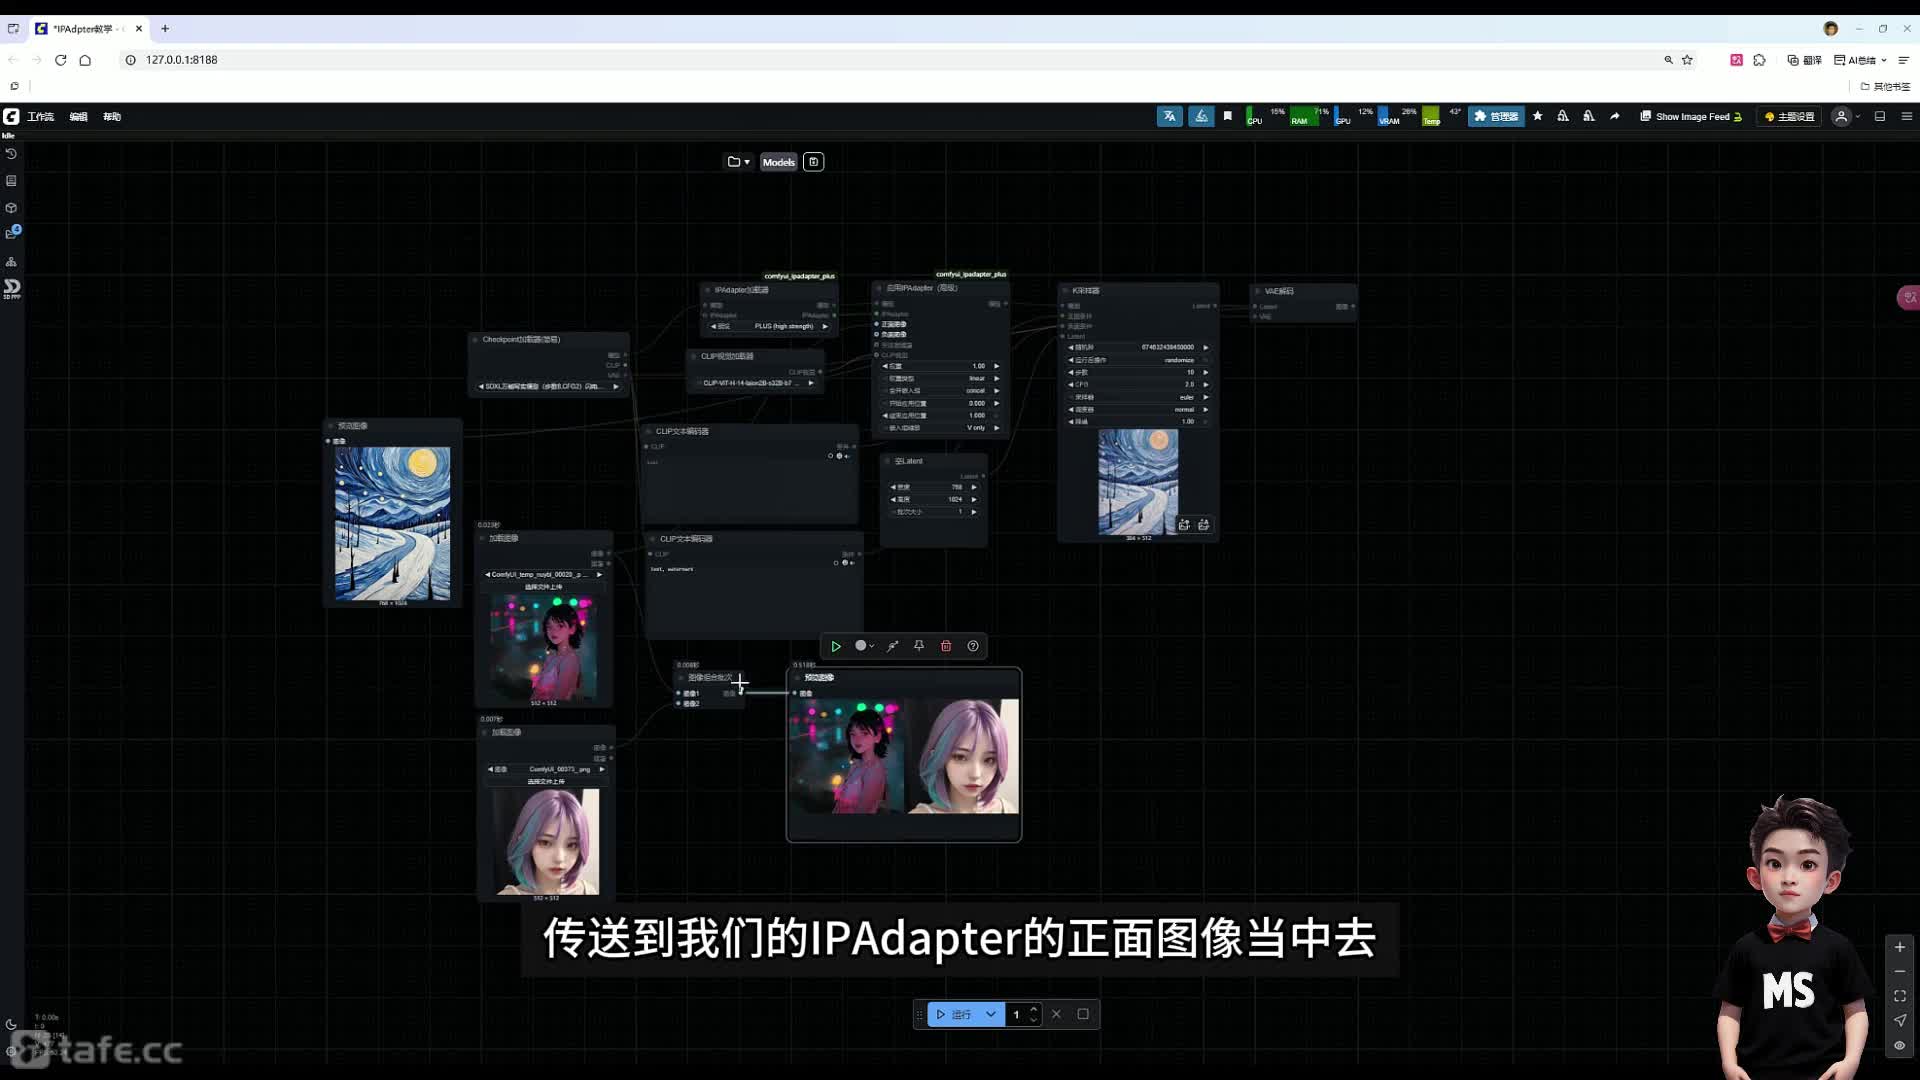Screen dimensions: 1920x1080
Task: Click the Latent width 768 field
Action: tap(933, 487)
